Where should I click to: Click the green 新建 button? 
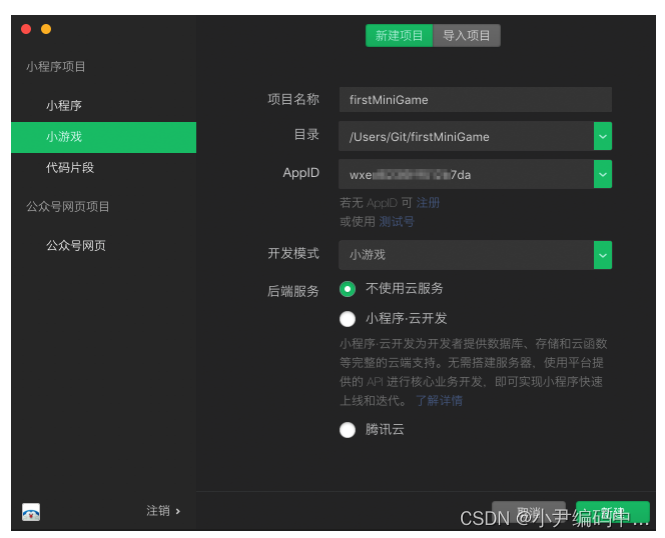(613, 512)
